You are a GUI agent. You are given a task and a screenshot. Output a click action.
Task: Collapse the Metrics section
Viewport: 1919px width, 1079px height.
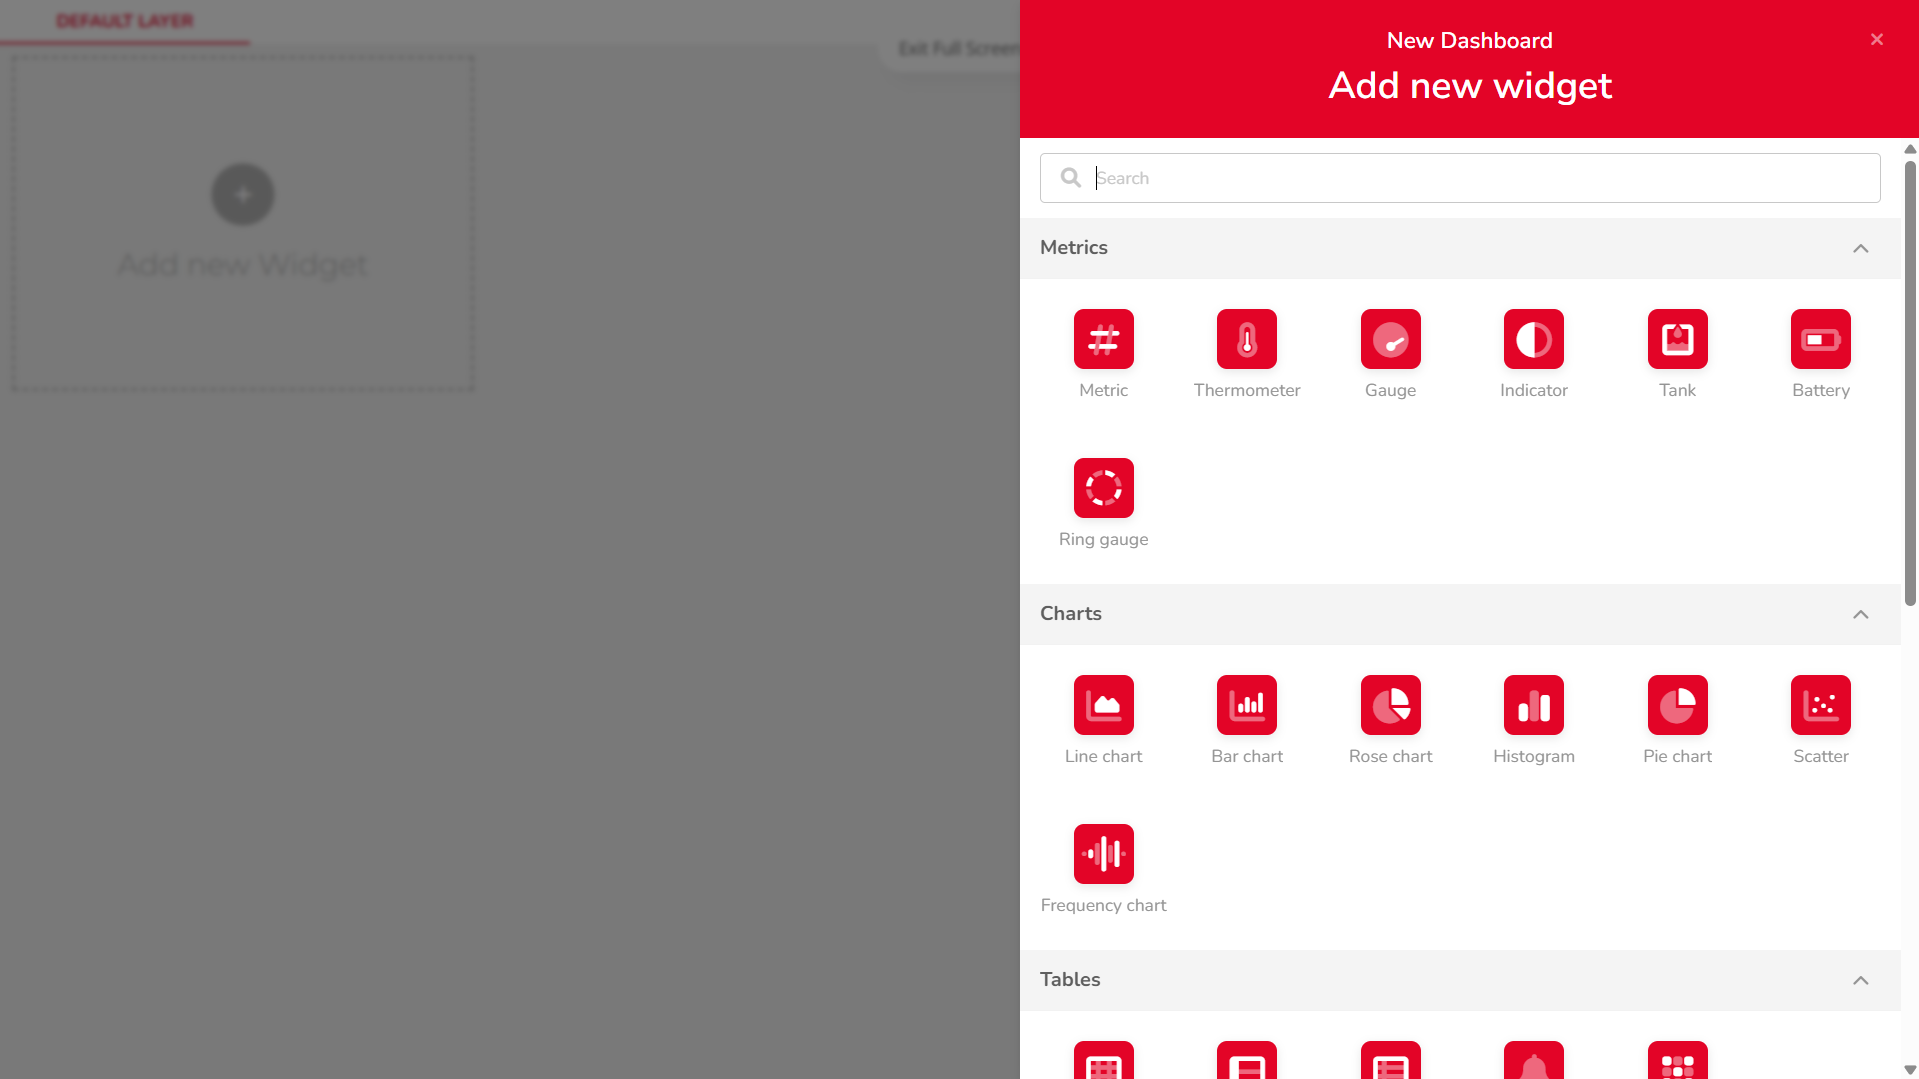point(1860,248)
